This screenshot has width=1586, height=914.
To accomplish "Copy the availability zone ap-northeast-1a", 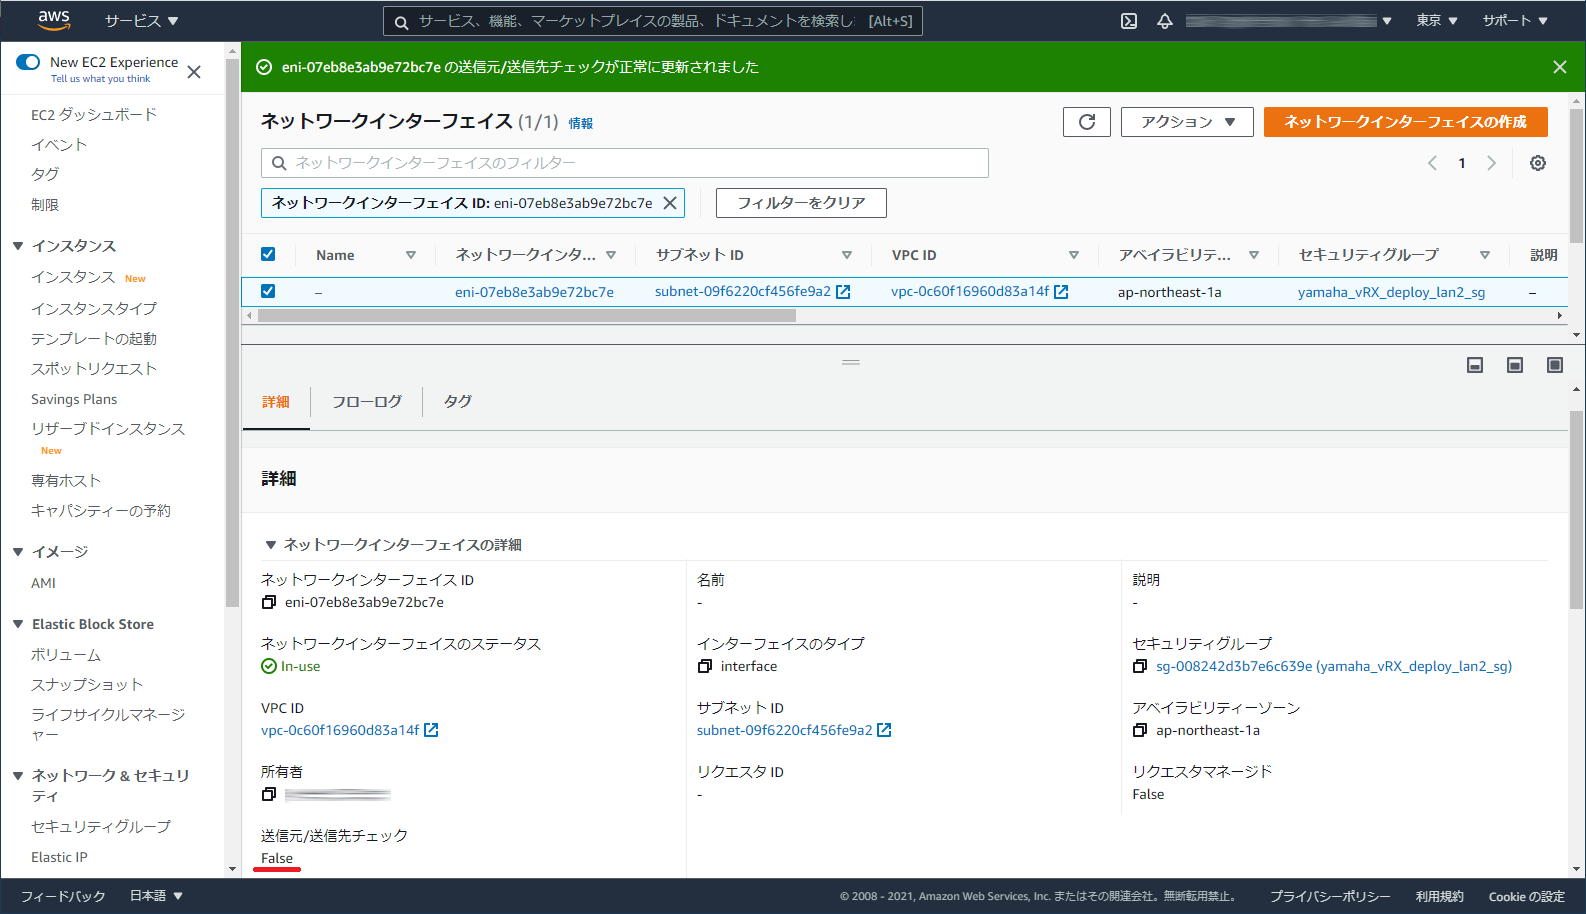I will [x=1139, y=730].
